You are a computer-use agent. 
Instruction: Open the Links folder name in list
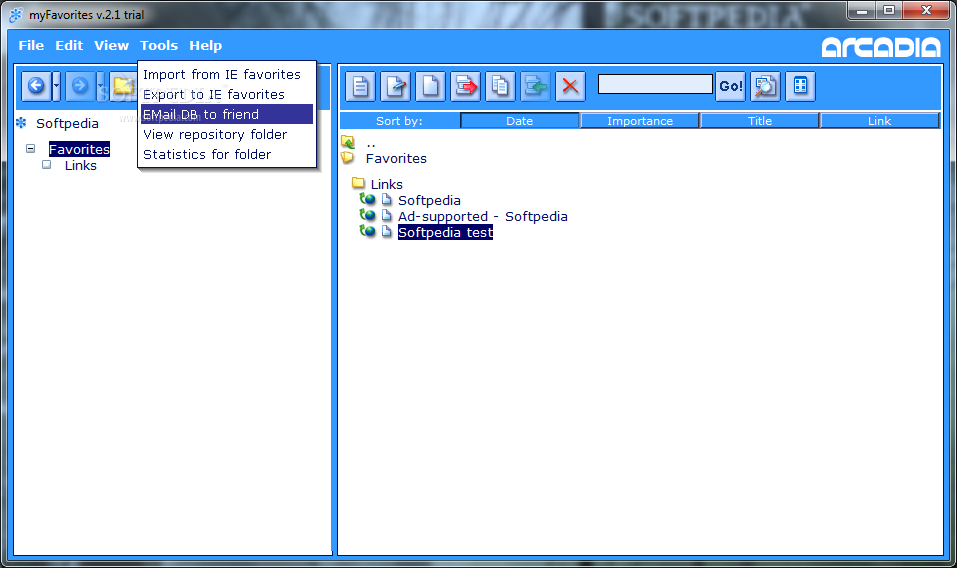pyautogui.click(x=387, y=184)
